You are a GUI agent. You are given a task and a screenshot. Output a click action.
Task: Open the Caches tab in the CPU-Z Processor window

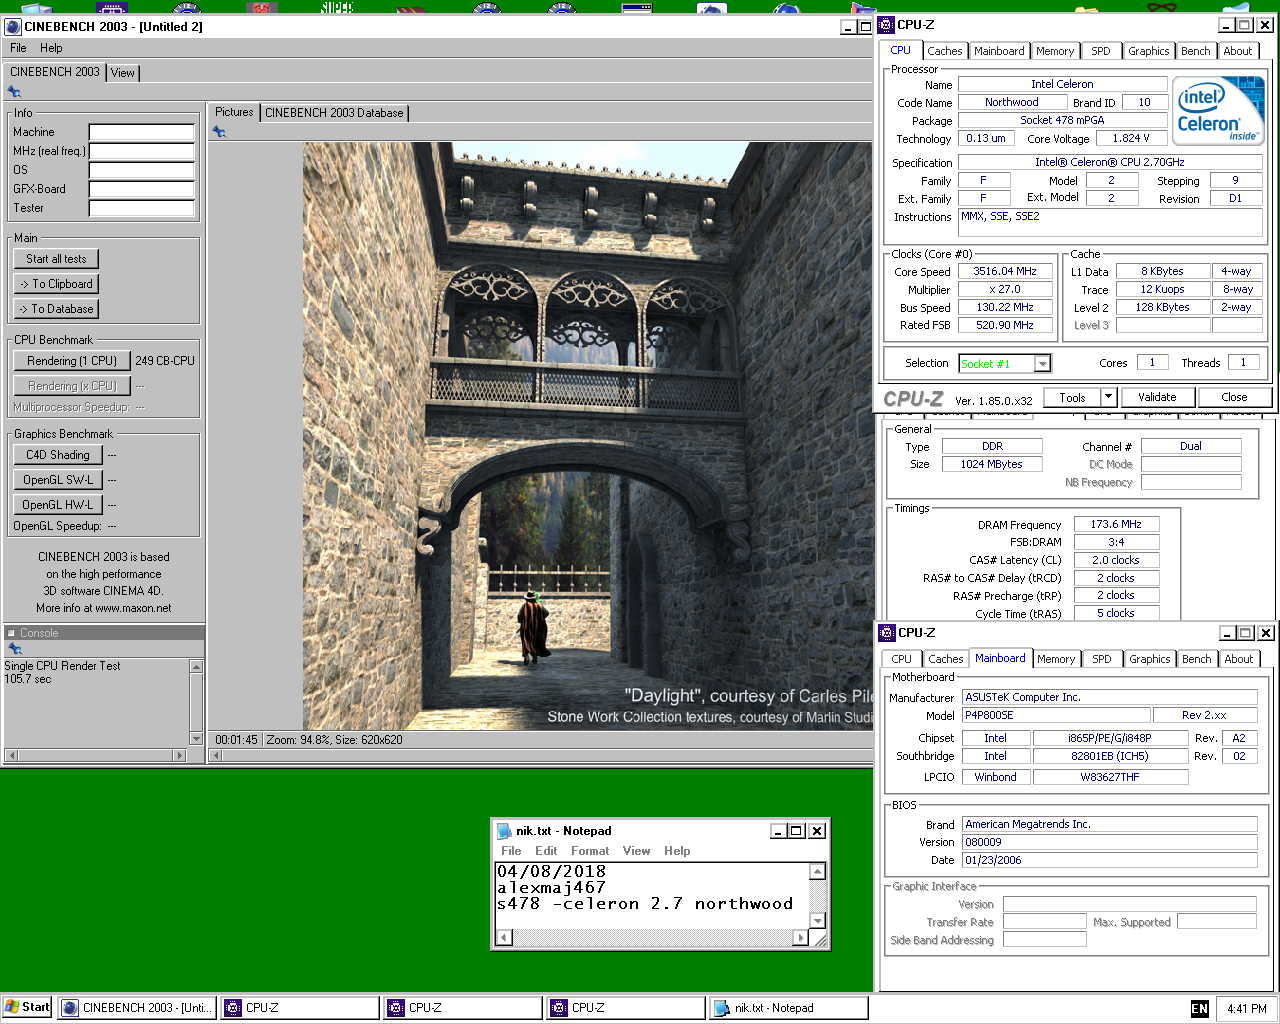coord(944,51)
